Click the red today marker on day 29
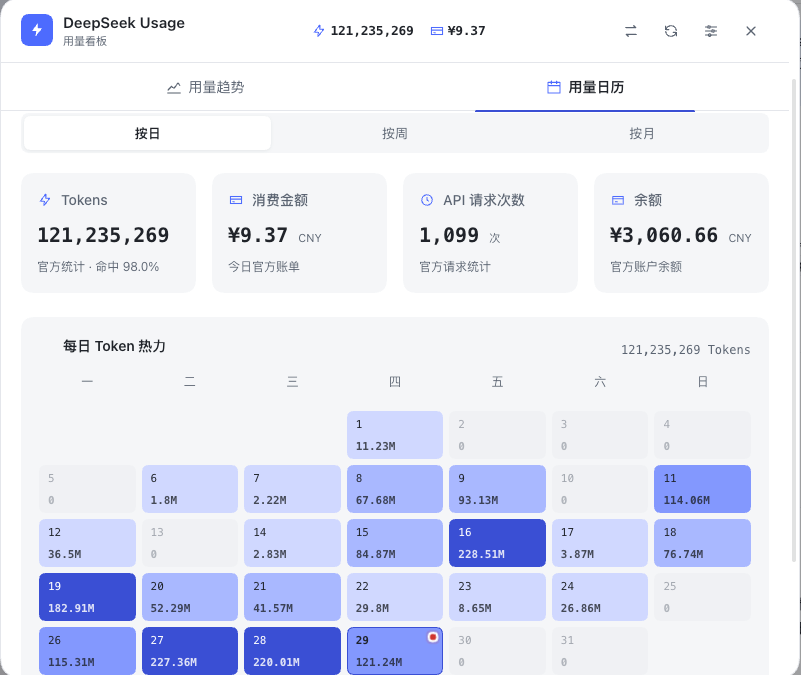The height and width of the screenshot is (675, 801). click(433, 637)
